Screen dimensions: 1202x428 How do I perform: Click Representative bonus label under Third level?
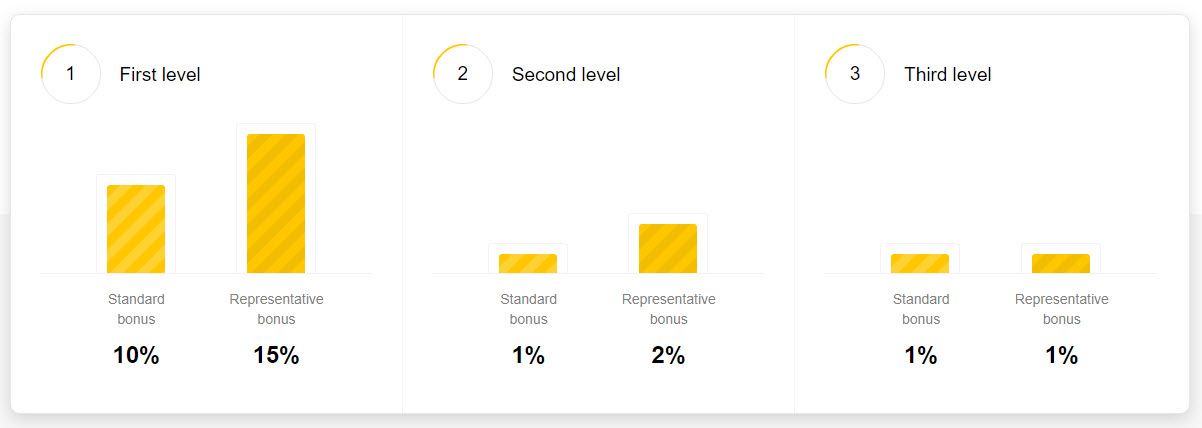(x=1062, y=309)
